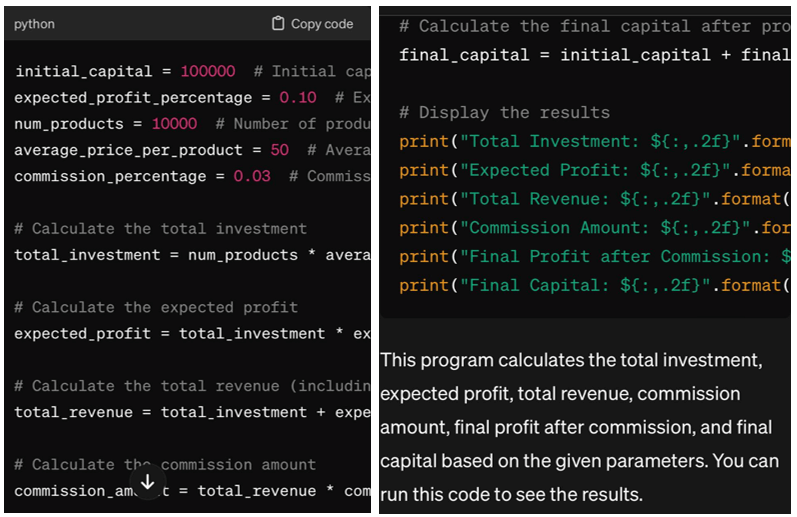The height and width of the screenshot is (517, 797).
Task: Click the clipboard icon beside Copy code
Action: [278, 24]
